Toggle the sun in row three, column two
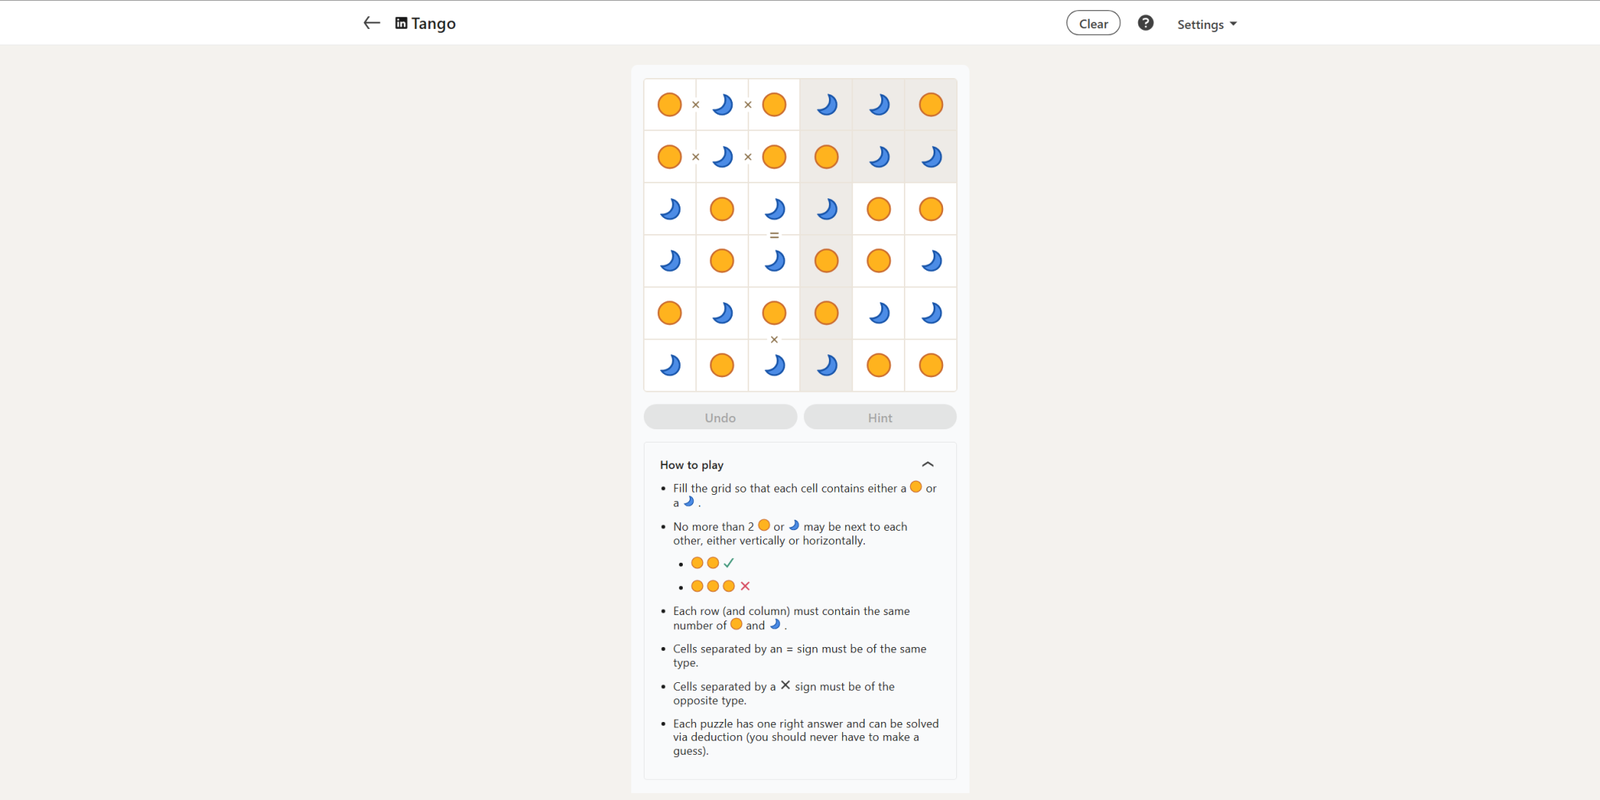Viewport: 1600px width, 800px height. click(x=722, y=209)
